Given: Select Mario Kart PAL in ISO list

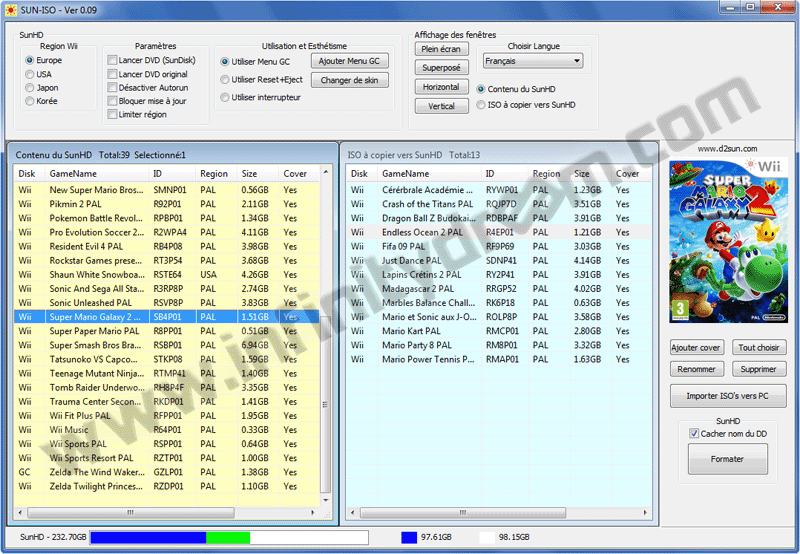Looking at the screenshot, I should 498,331.
